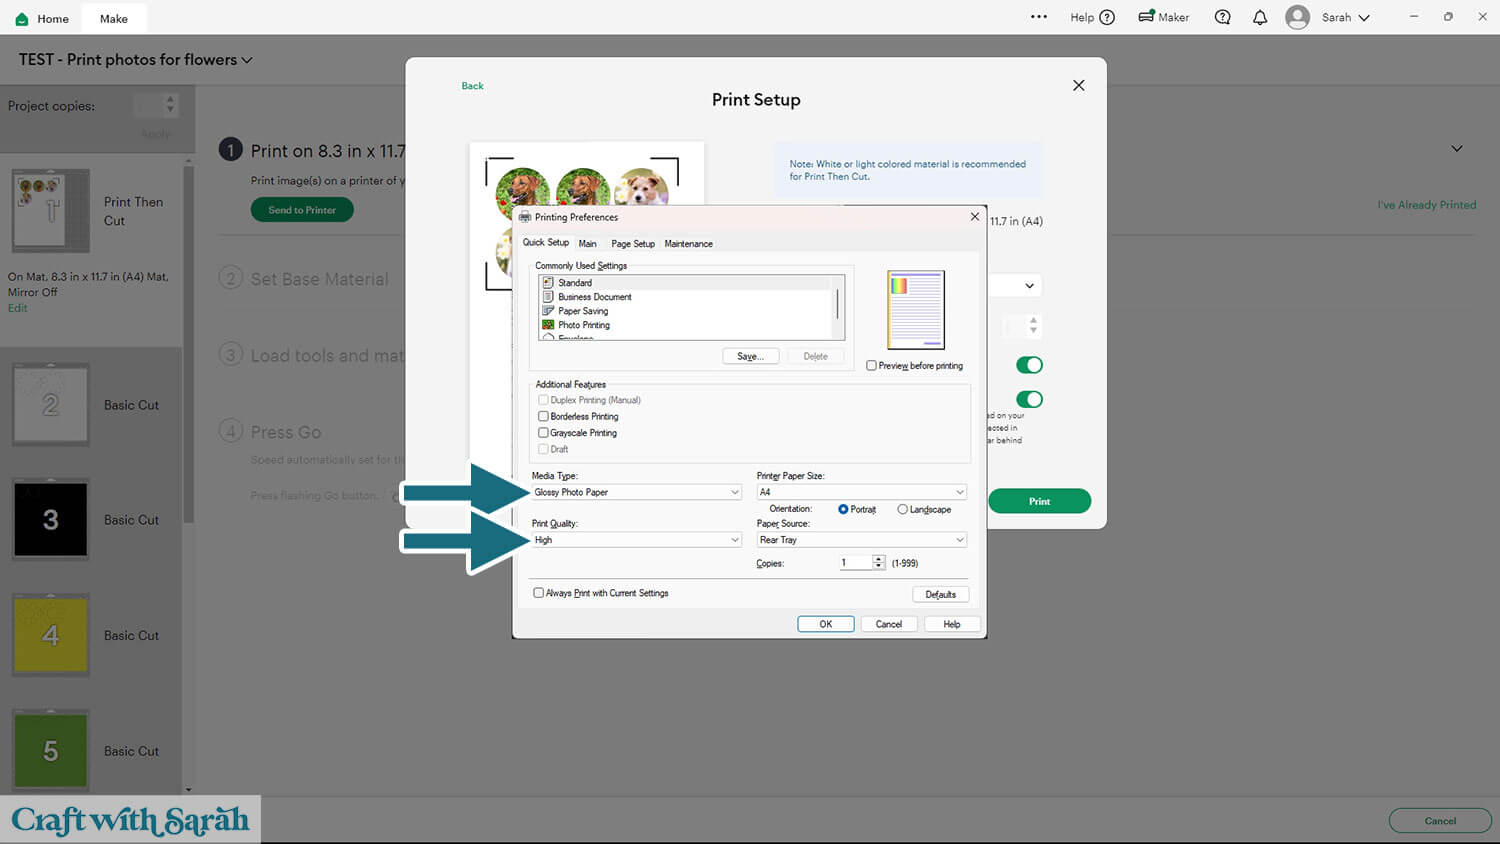Select the yellow mat 4 thumbnail

pos(51,635)
